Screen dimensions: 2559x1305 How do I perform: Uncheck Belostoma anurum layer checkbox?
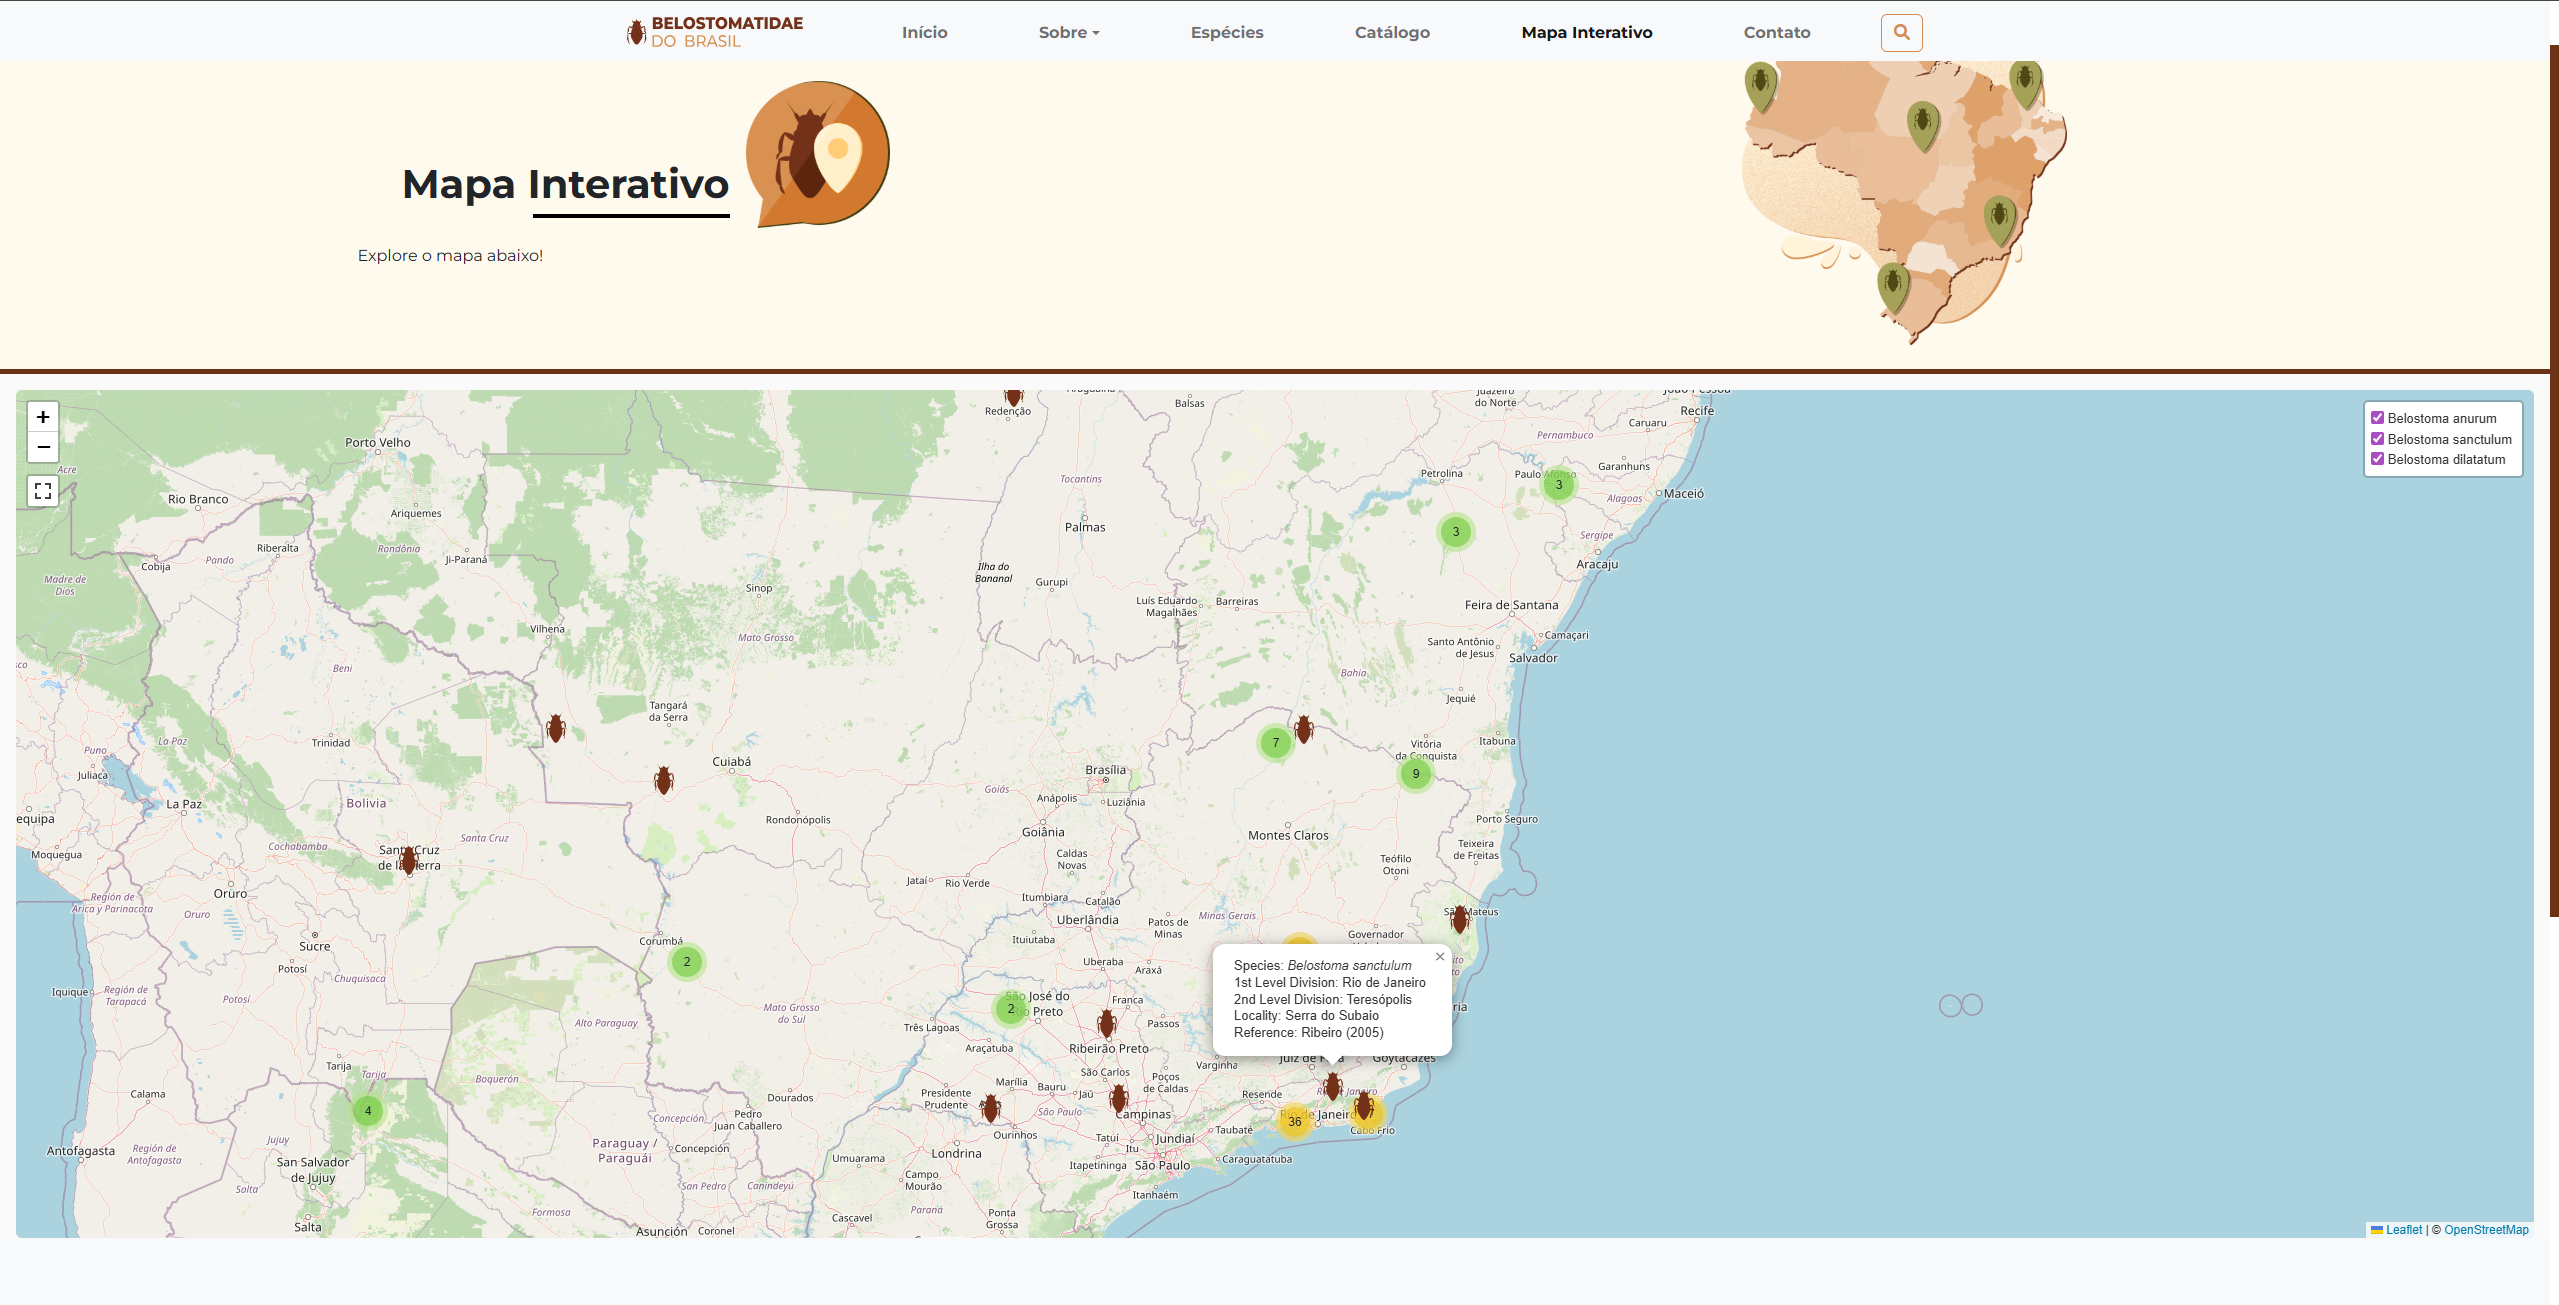tap(2378, 418)
